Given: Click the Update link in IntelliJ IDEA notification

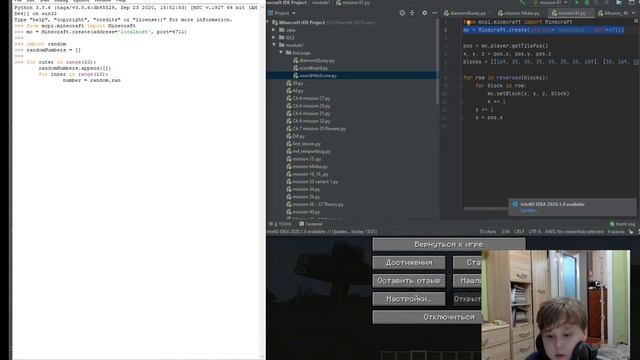Looking at the screenshot, I should [529, 211].
